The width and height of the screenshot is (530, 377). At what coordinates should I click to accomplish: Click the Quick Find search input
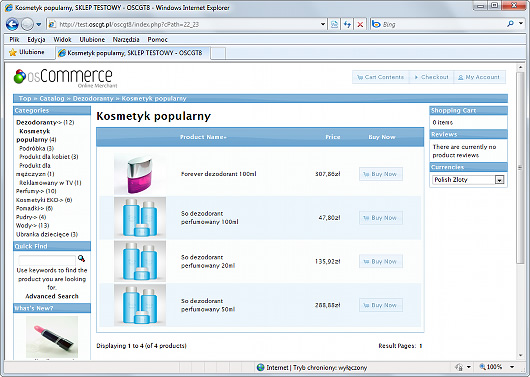pos(47,261)
